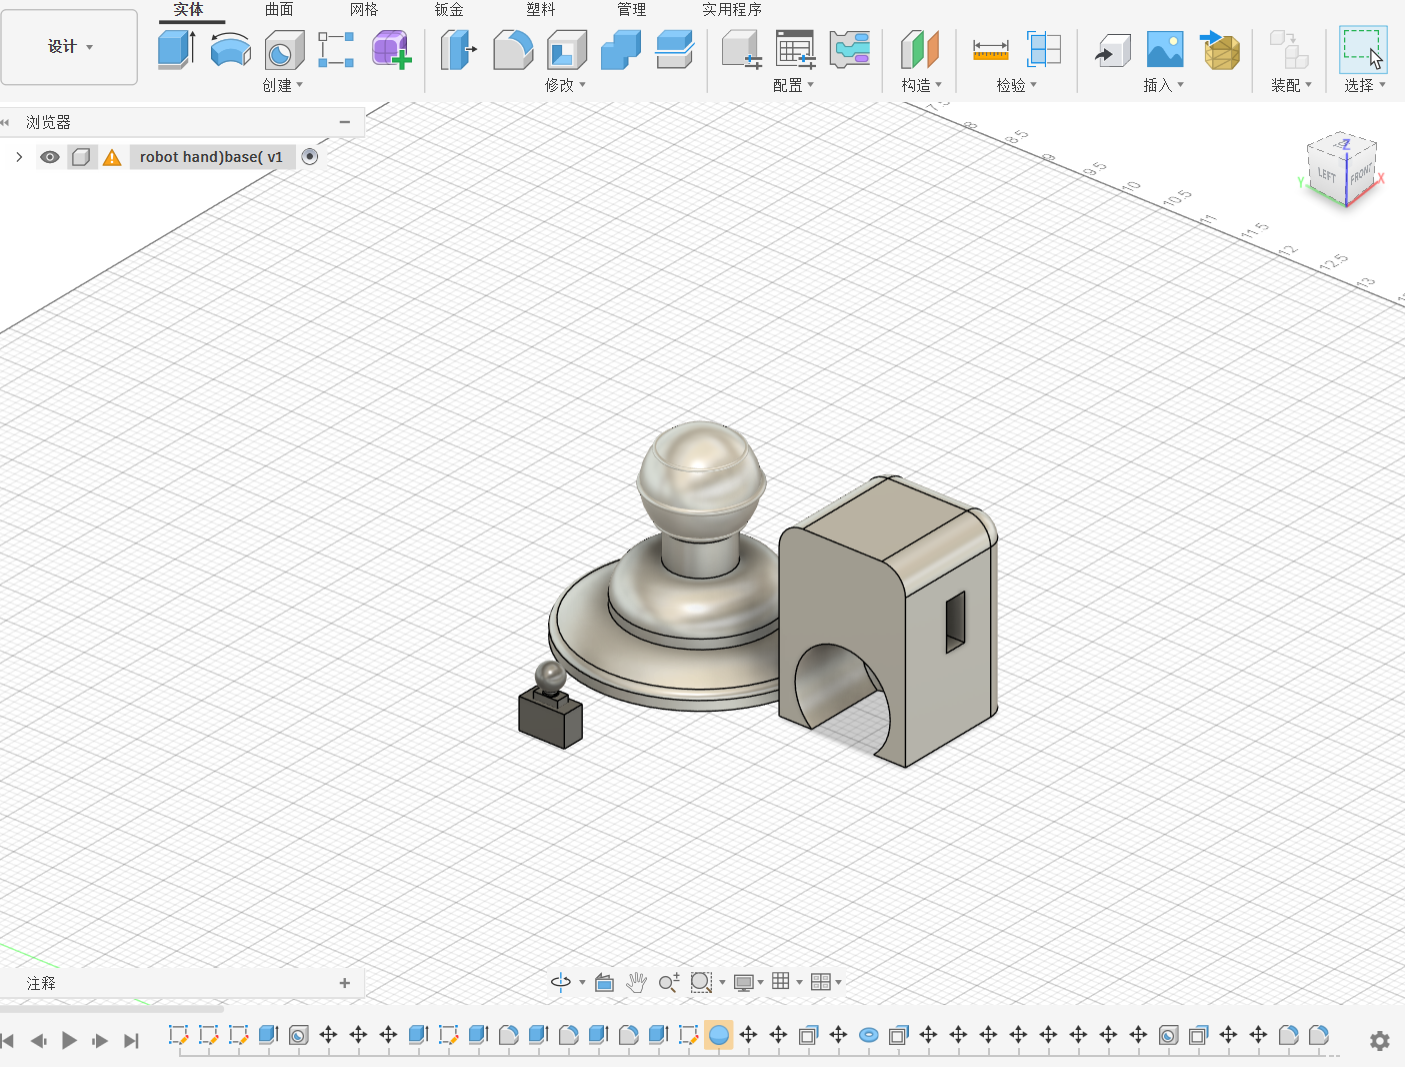Click the component icon next to robot hand
The width and height of the screenshot is (1405, 1067).
click(x=81, y=157)
